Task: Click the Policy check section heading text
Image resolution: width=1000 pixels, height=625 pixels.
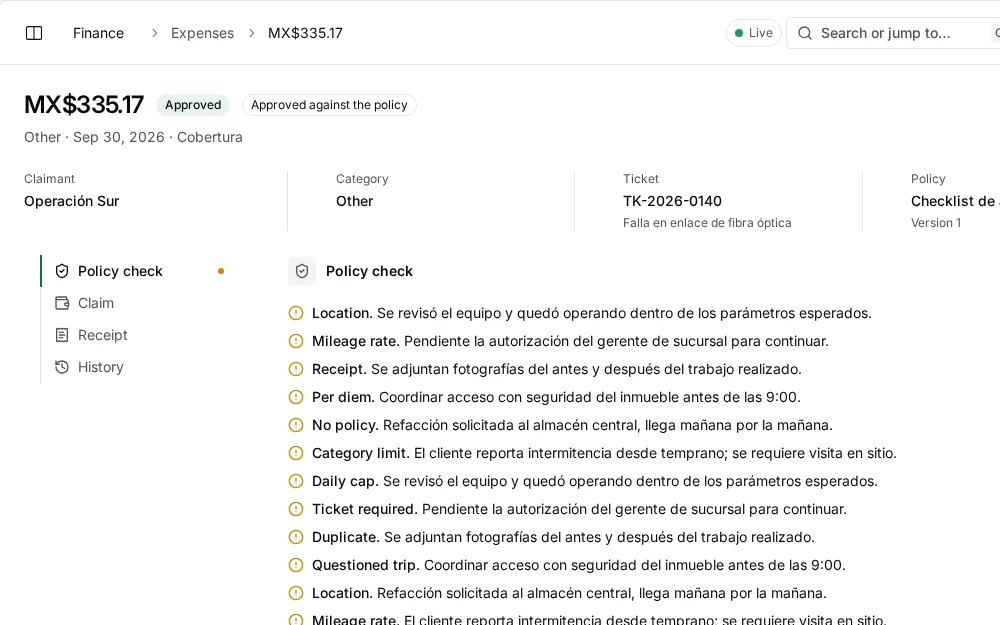Action: pyautogui.click(x=369, y=271)
